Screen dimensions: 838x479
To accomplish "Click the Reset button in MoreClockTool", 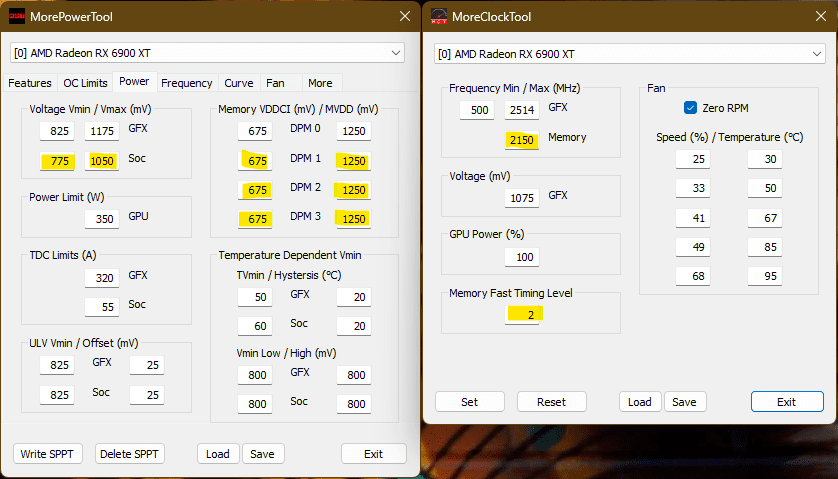I will (552, 401).
